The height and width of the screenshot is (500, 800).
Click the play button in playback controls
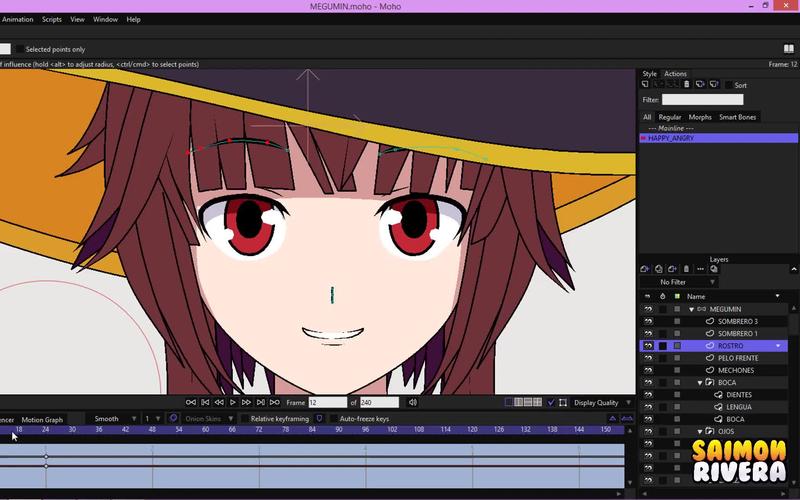233,402
